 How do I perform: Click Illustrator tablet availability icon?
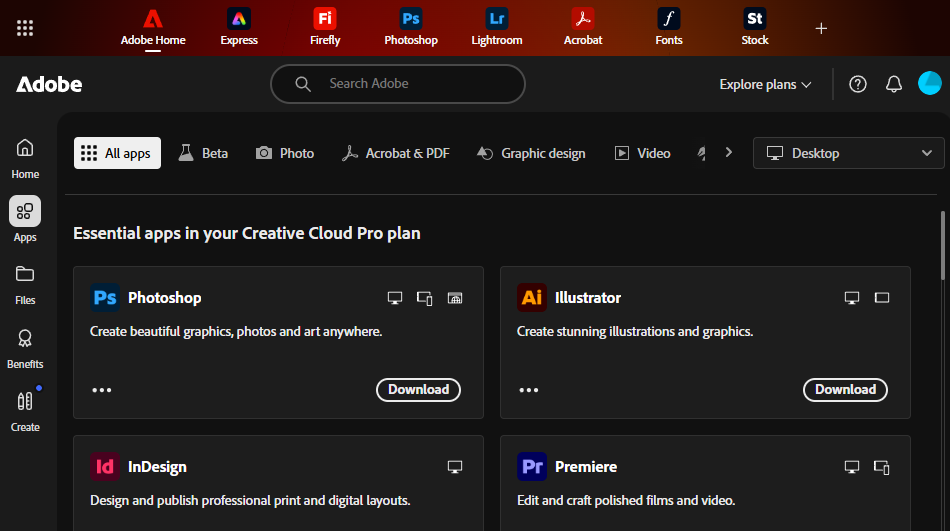pyautogui.click(x=882, y=298)
